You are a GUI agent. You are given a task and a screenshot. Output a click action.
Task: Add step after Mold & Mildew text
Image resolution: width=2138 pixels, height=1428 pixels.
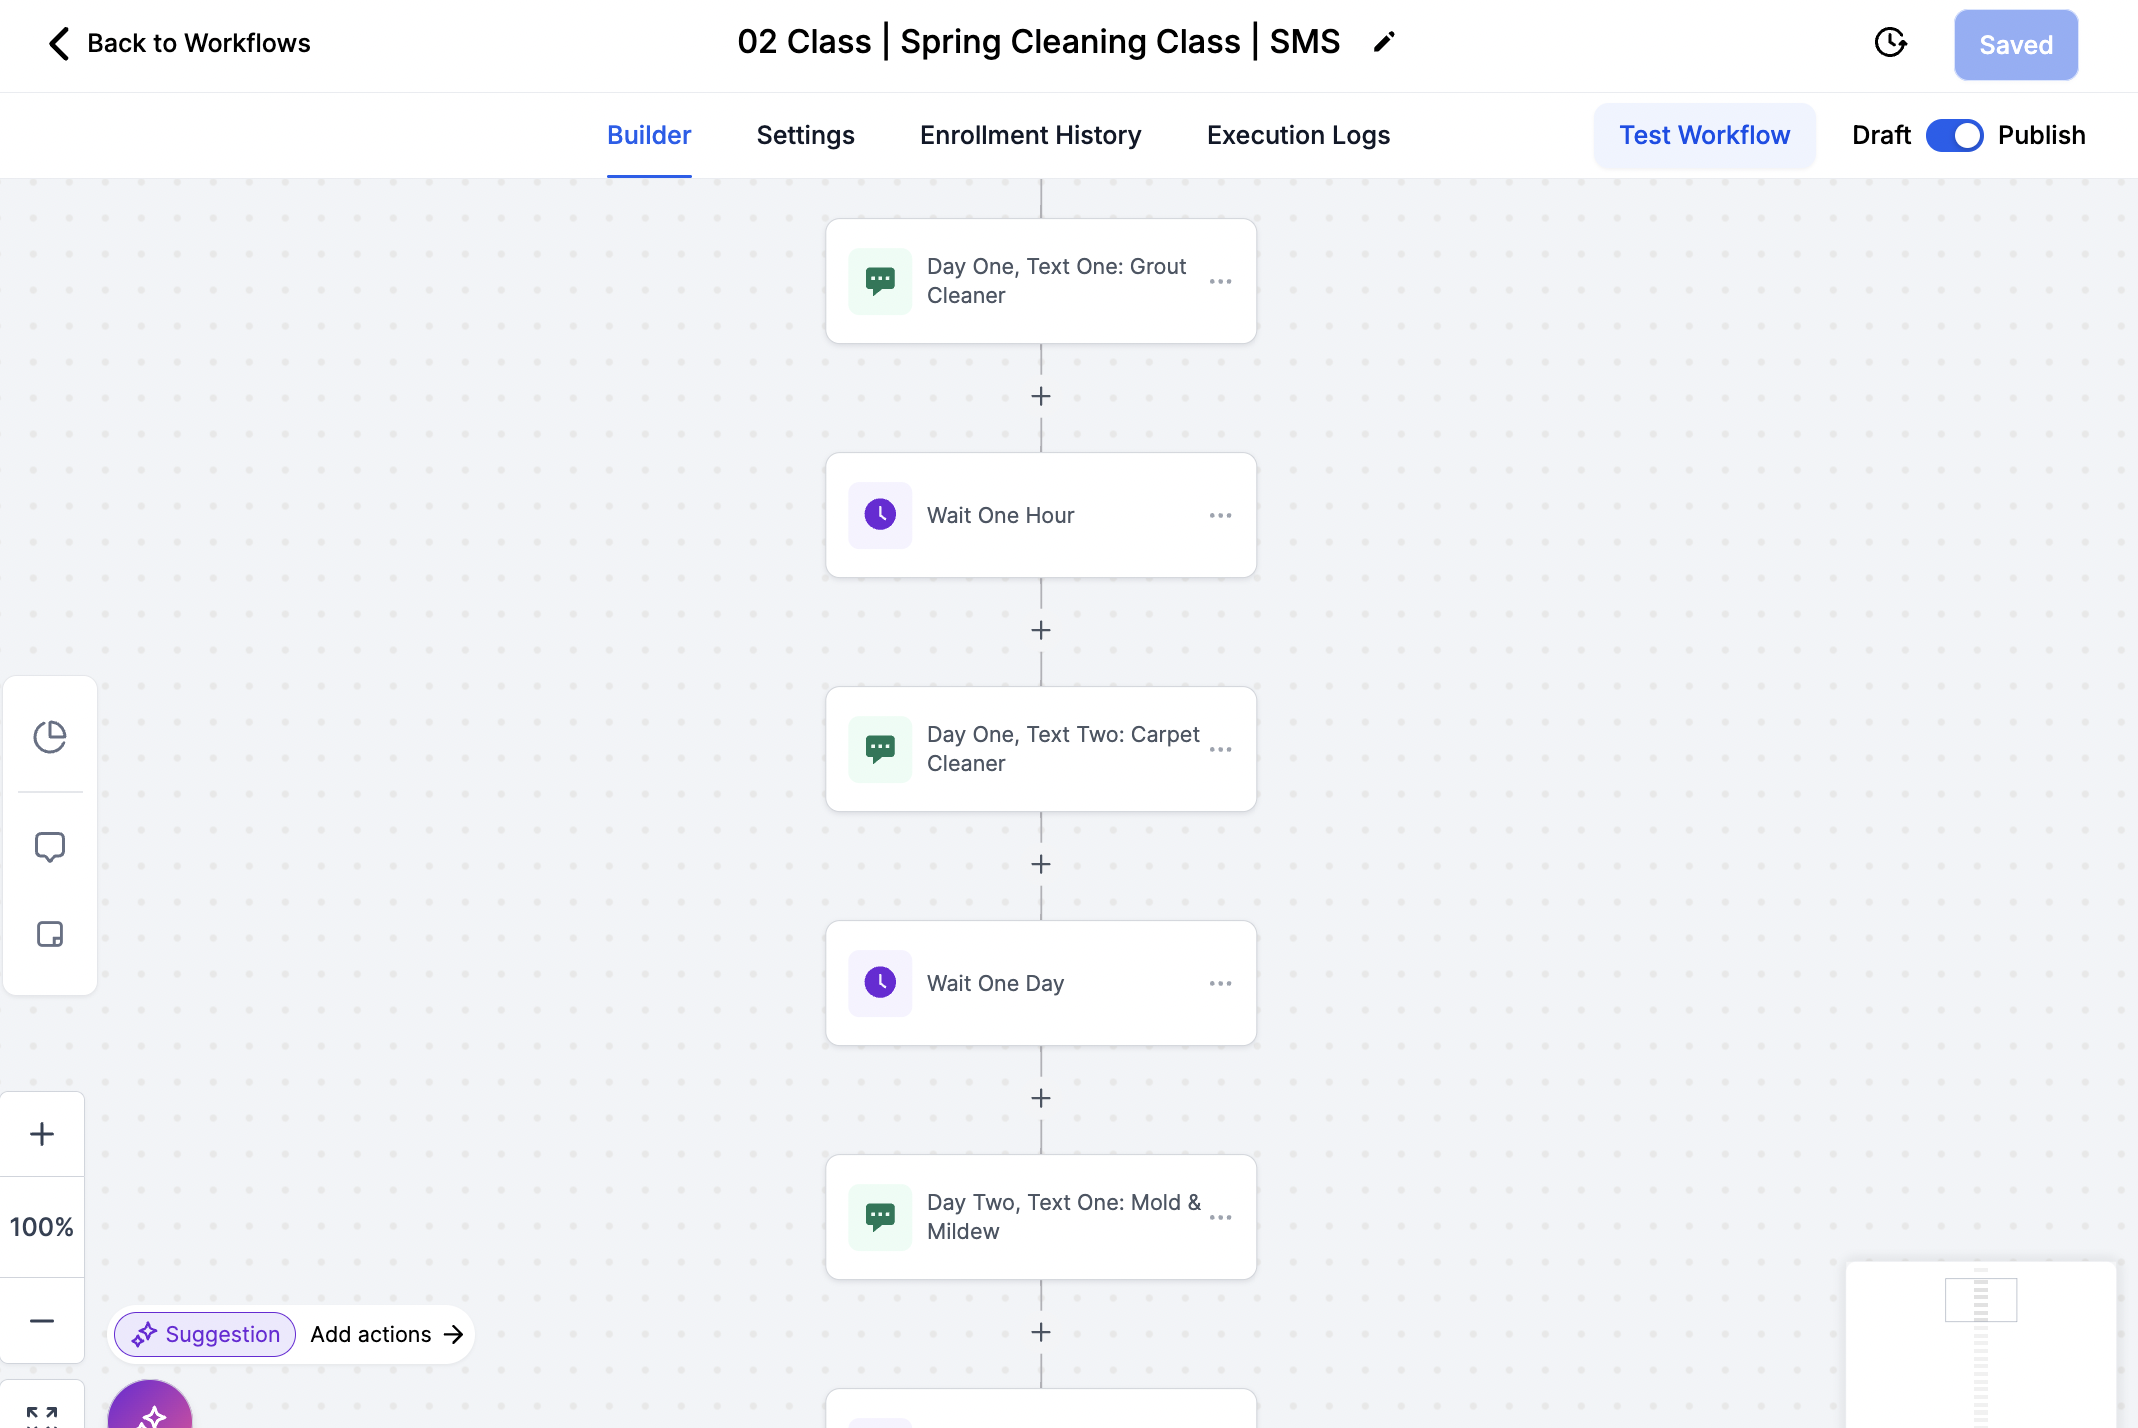click(1041, 1333)
